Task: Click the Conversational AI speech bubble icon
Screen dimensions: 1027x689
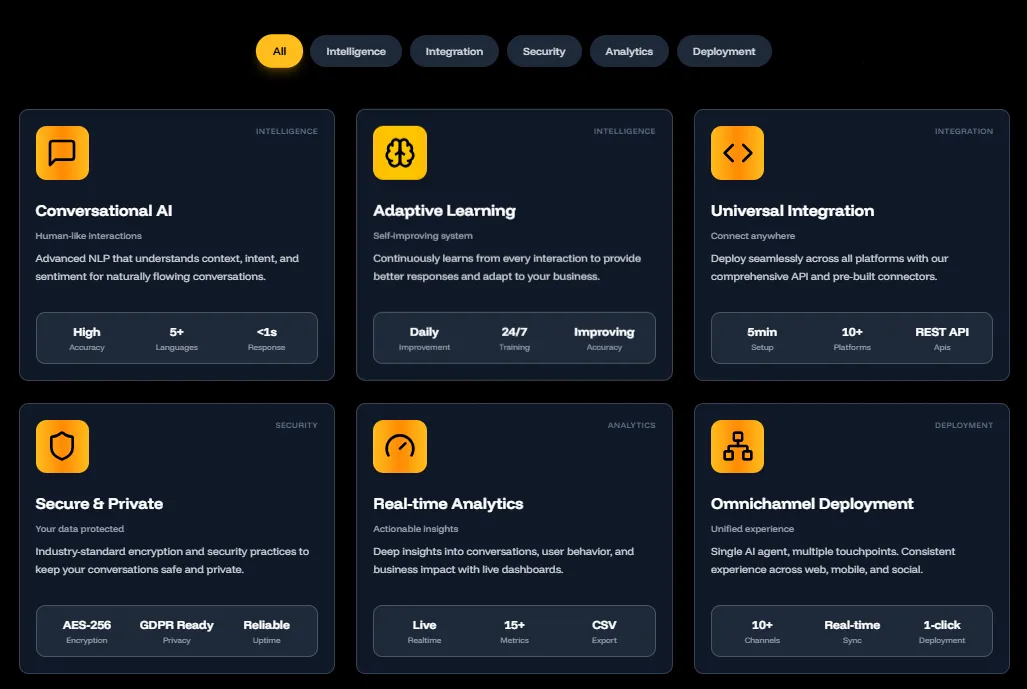Action: (x=62, y=153)
